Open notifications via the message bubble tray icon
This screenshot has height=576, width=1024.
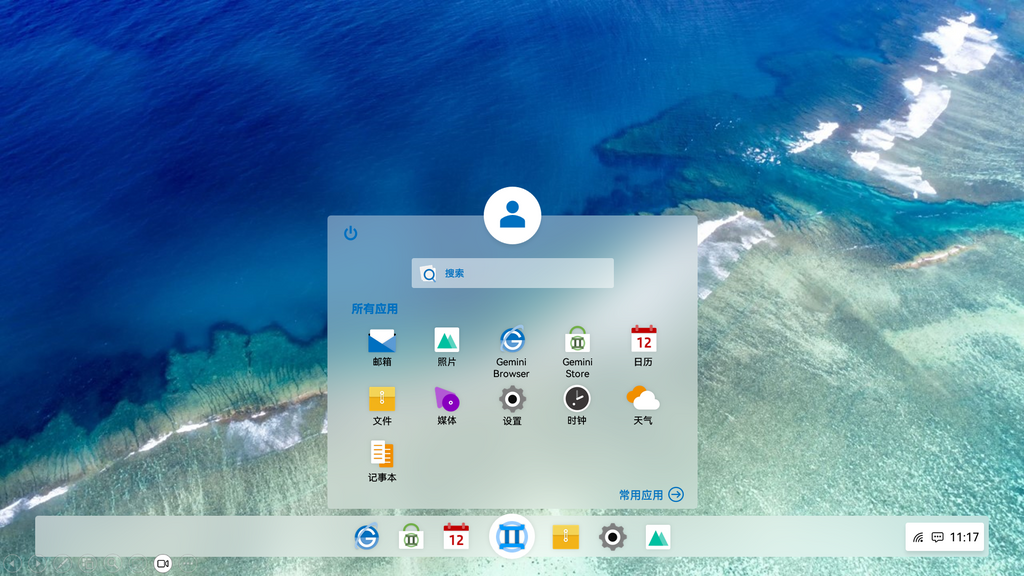tap(938, 536)
